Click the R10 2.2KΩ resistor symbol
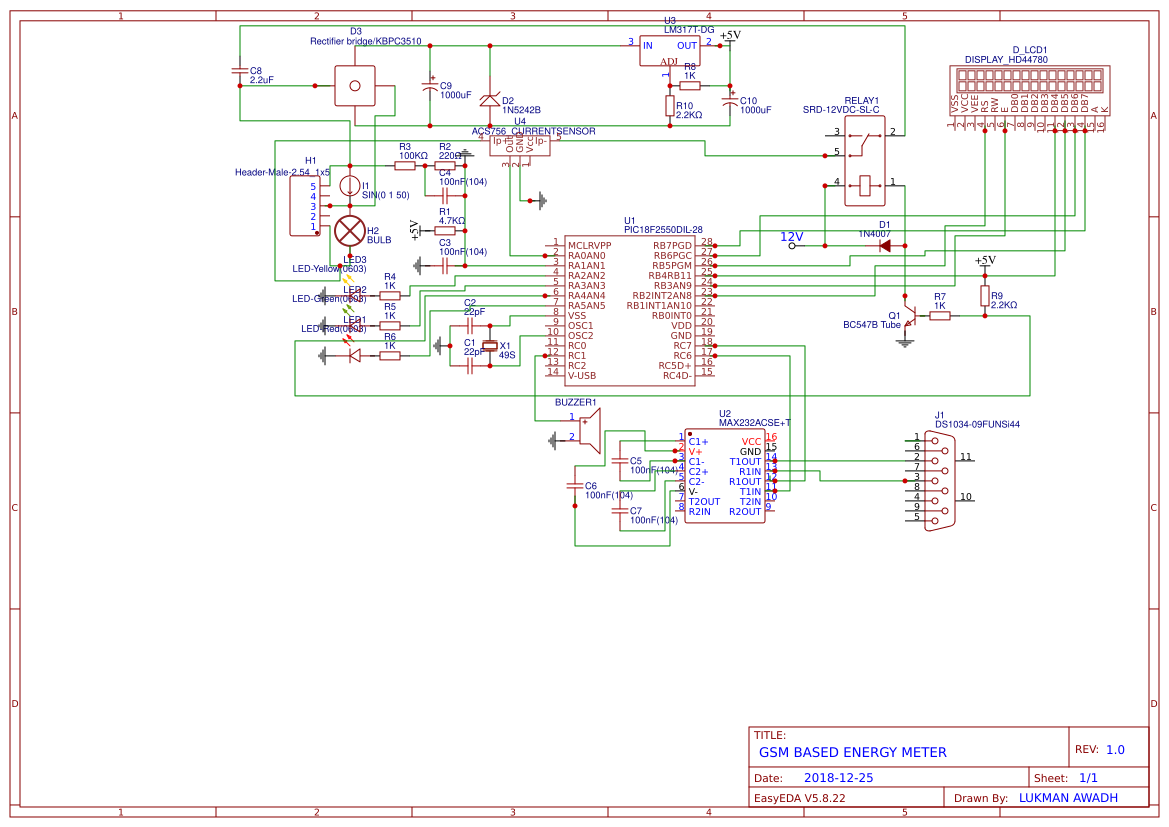 tap(669, 106)
